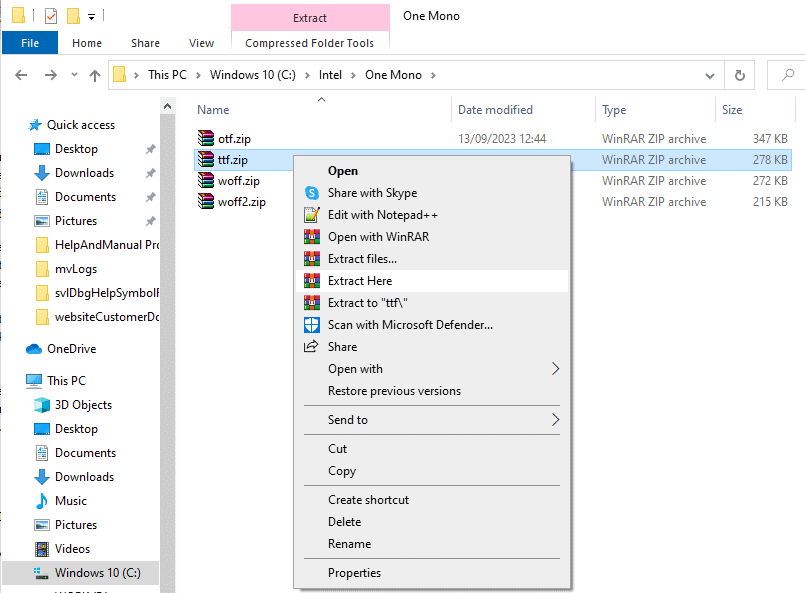806x593 pixels.
Task: Sort by Date modified column header
Action: (523, 110)
